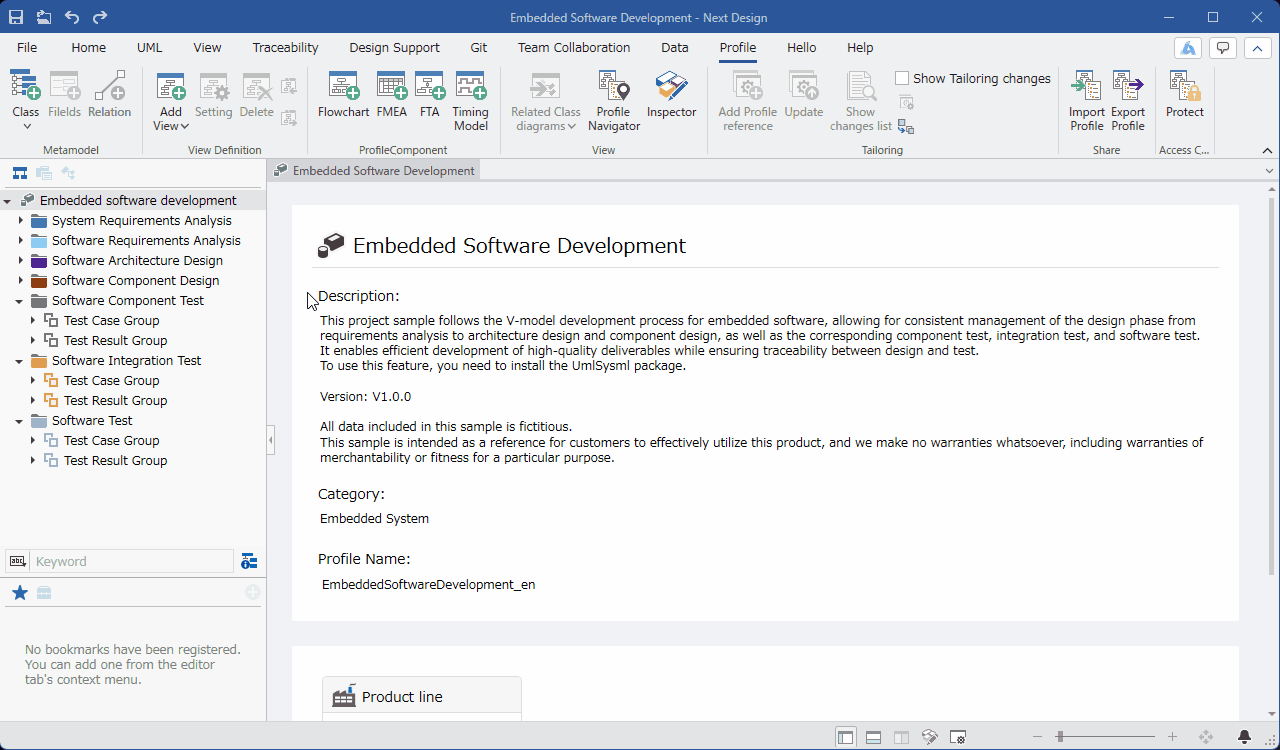The width and height of the screenshot is (1280, 750).
Task: Collapse the Software Test node
Action: [20, 421]
